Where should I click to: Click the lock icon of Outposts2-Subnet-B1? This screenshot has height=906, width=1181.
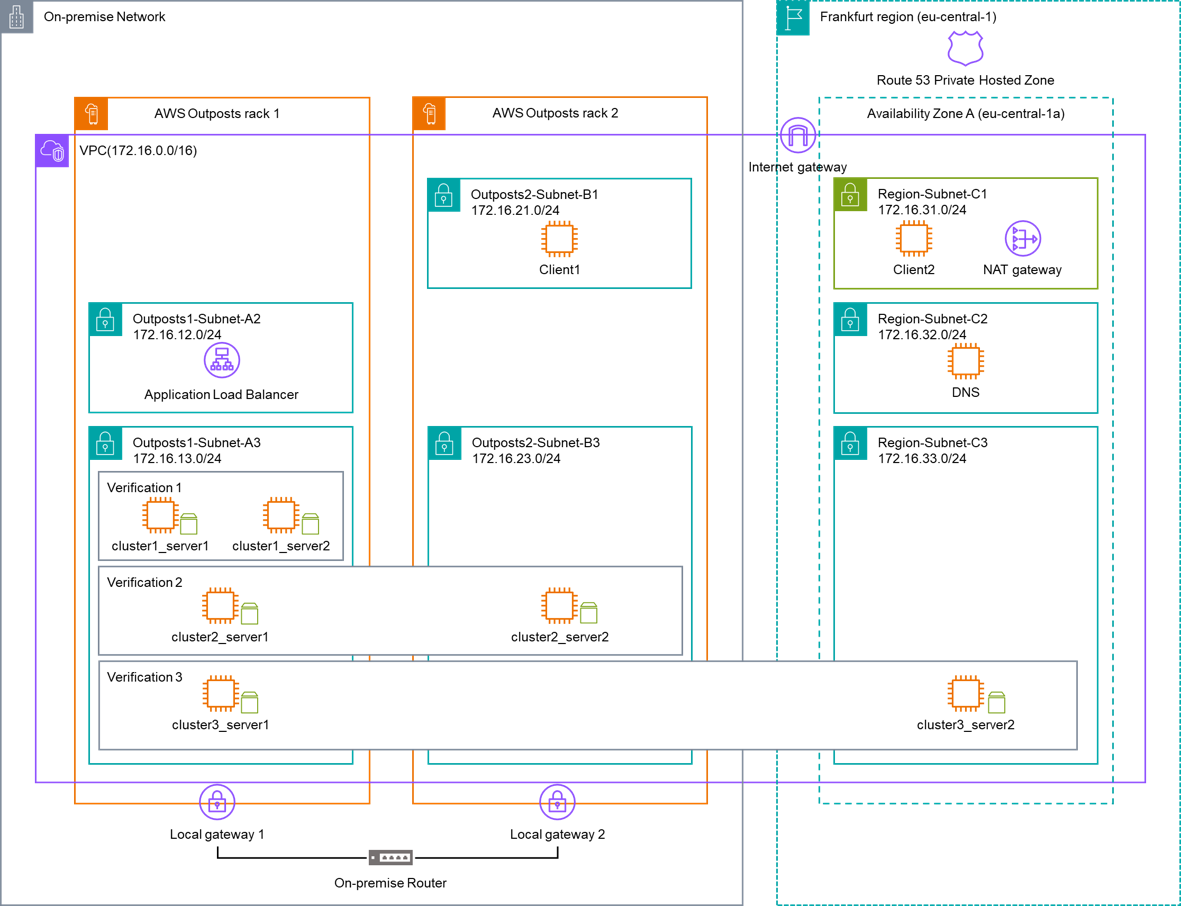(x=444, y=195)
